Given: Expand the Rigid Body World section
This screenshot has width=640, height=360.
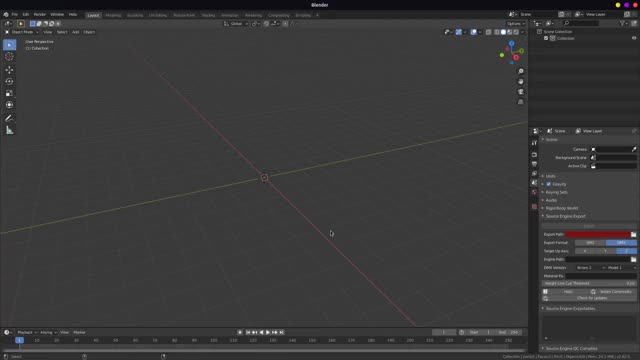Looking at the screenshot, I should [562, 208].
